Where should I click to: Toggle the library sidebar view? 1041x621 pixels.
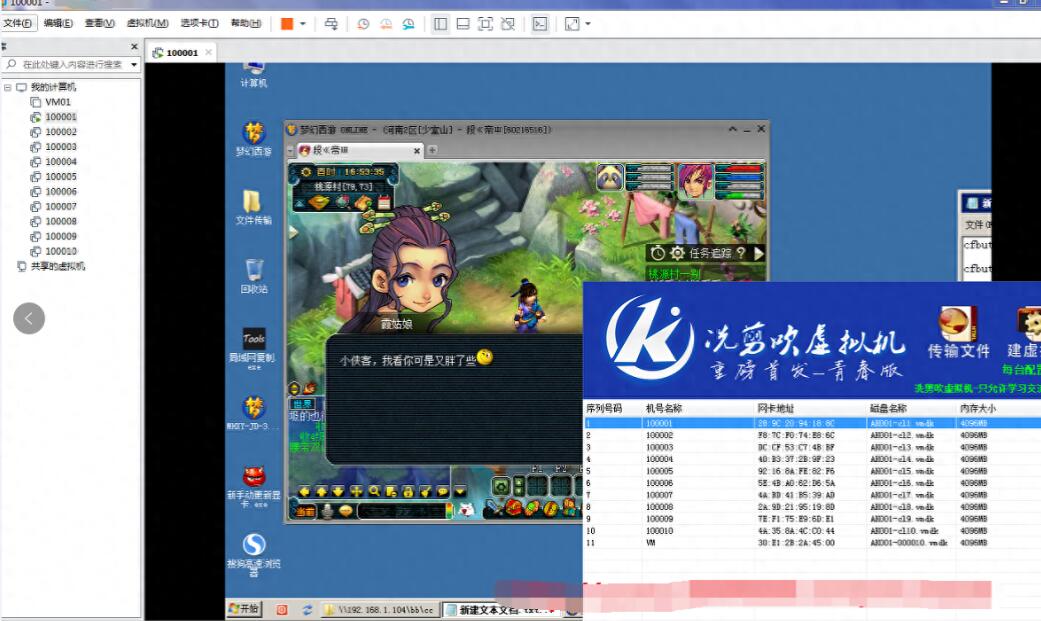pyautogui.click(x=440, y=24)
